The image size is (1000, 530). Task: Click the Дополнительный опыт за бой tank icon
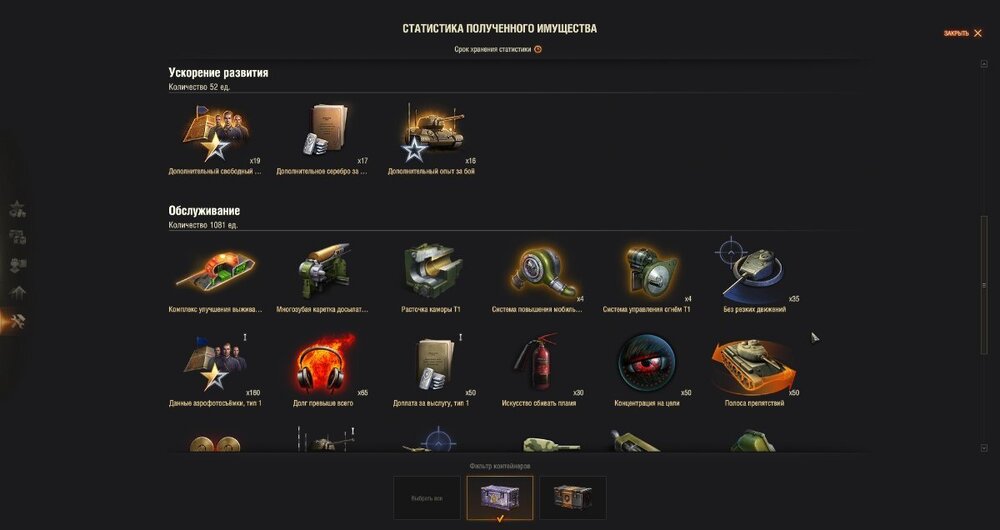433,133
